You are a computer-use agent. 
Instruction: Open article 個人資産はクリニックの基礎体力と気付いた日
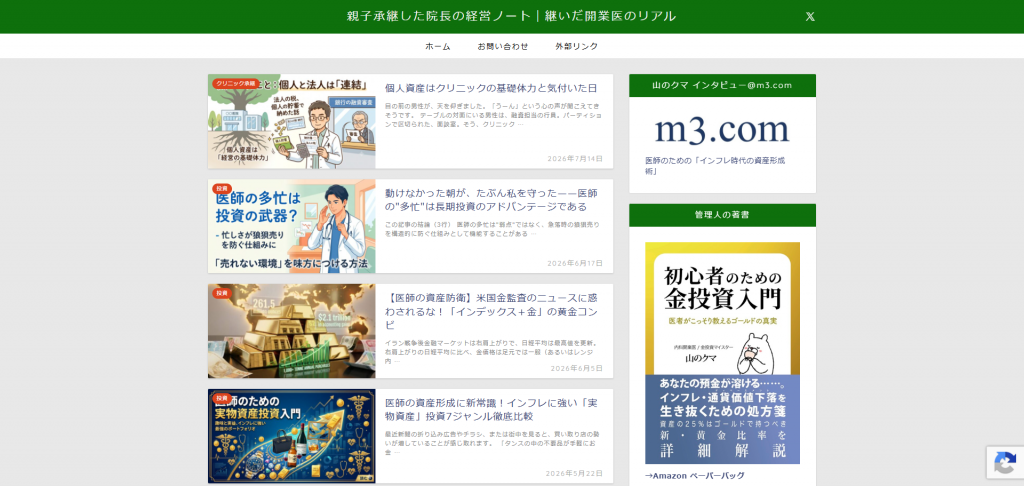(x=490, y=88)
